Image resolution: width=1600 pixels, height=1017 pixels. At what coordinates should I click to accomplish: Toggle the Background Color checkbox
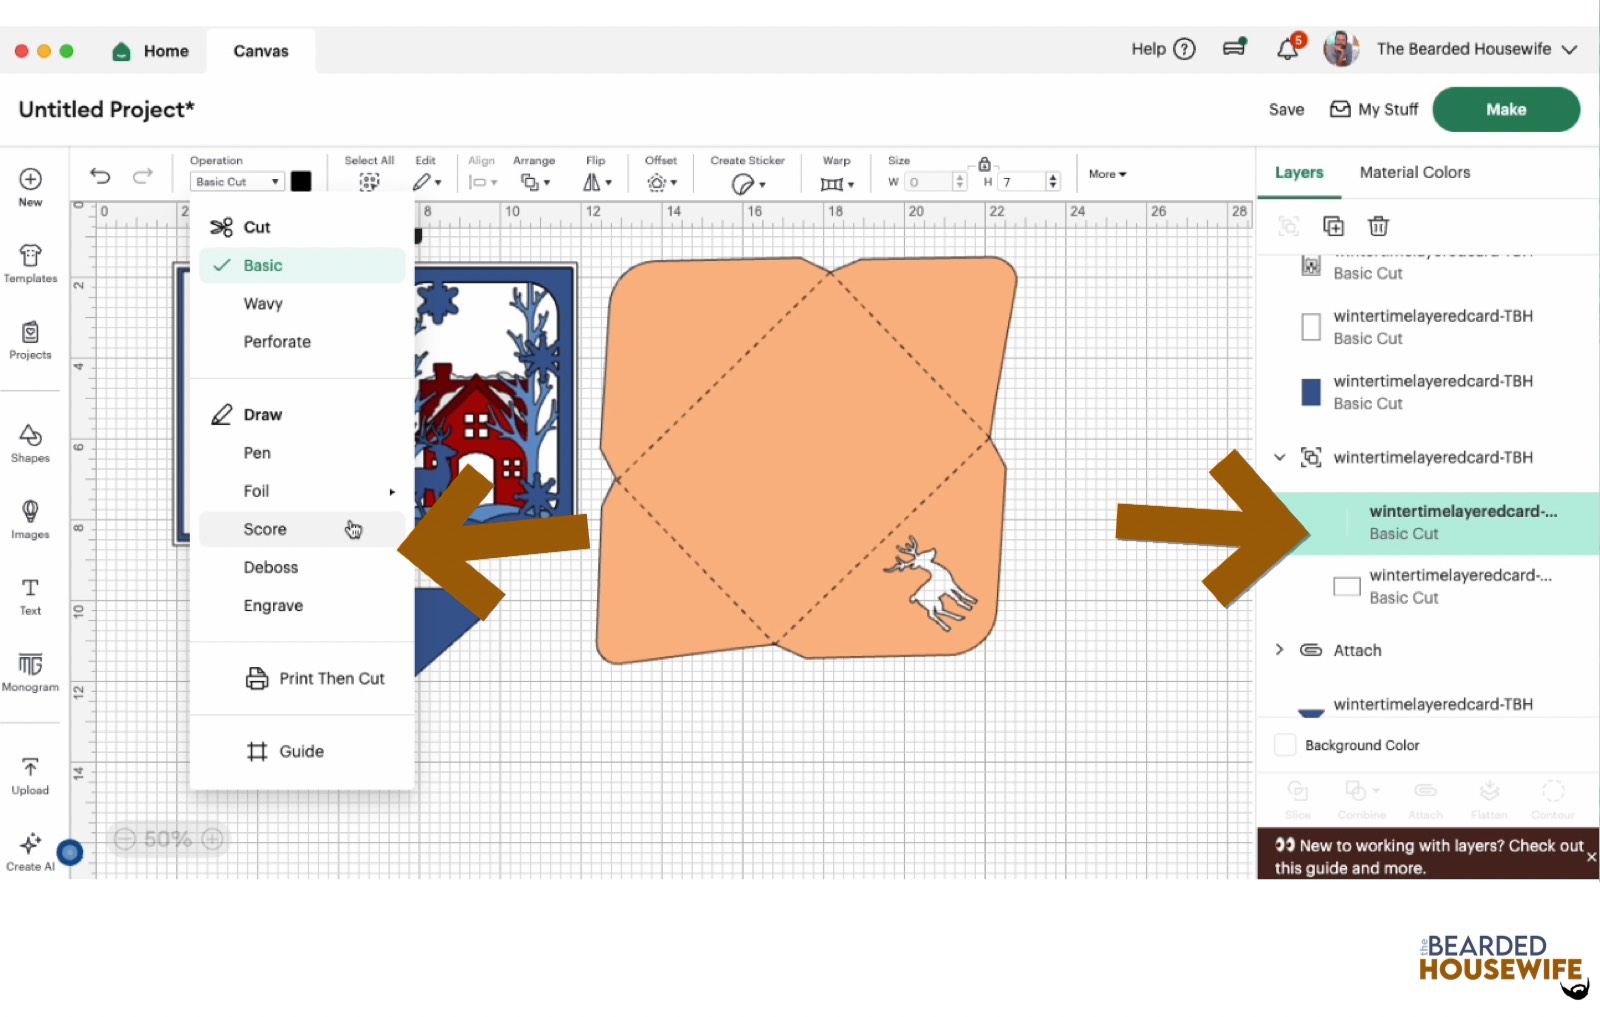click(x=1285, y=745)
